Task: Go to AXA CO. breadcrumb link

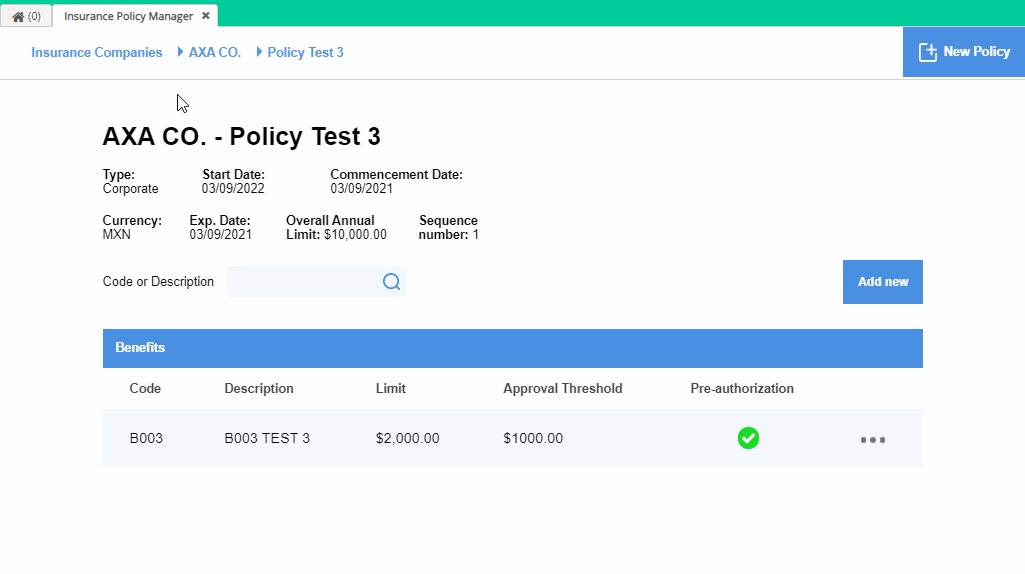Action: [x=215, y=52]
